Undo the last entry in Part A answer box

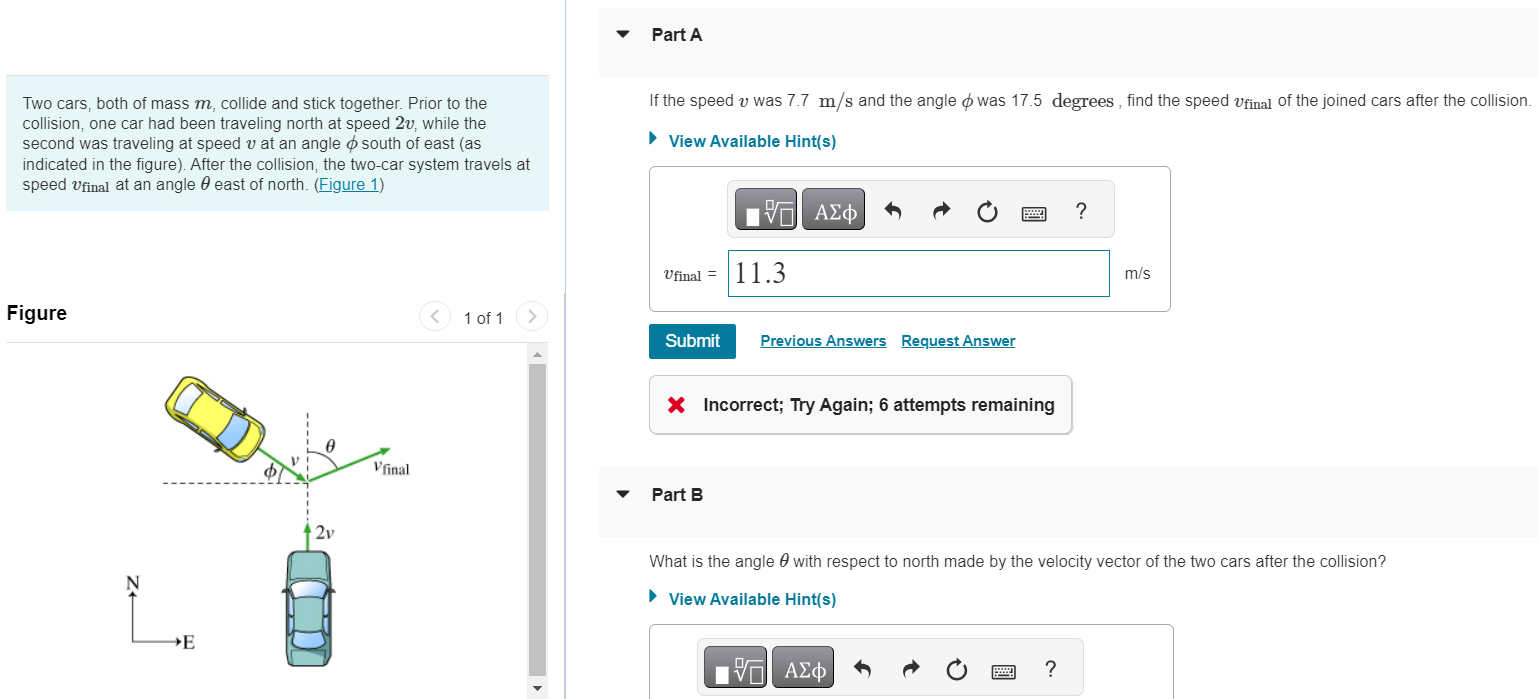tap(893, 209)
